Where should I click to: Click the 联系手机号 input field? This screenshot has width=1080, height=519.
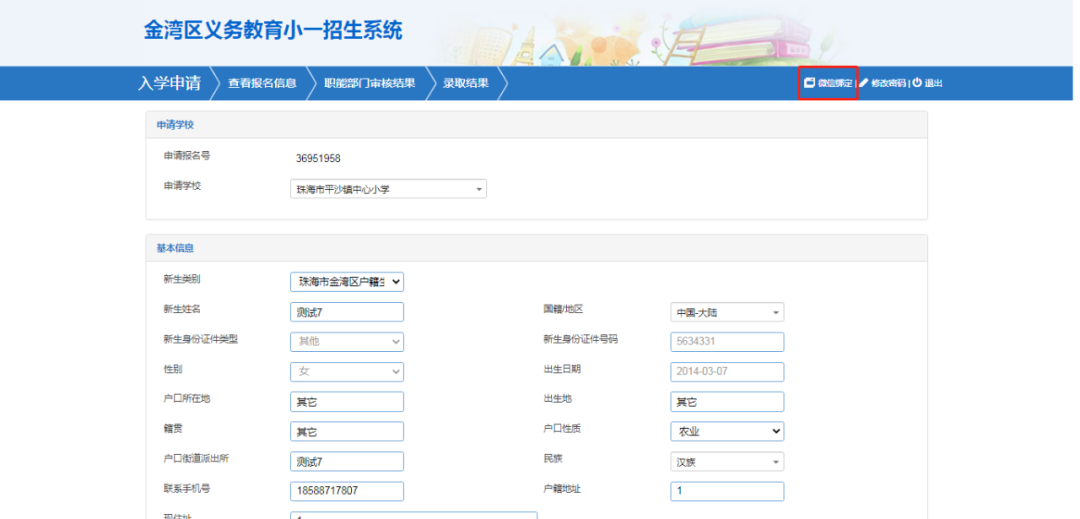pos(346,491)
